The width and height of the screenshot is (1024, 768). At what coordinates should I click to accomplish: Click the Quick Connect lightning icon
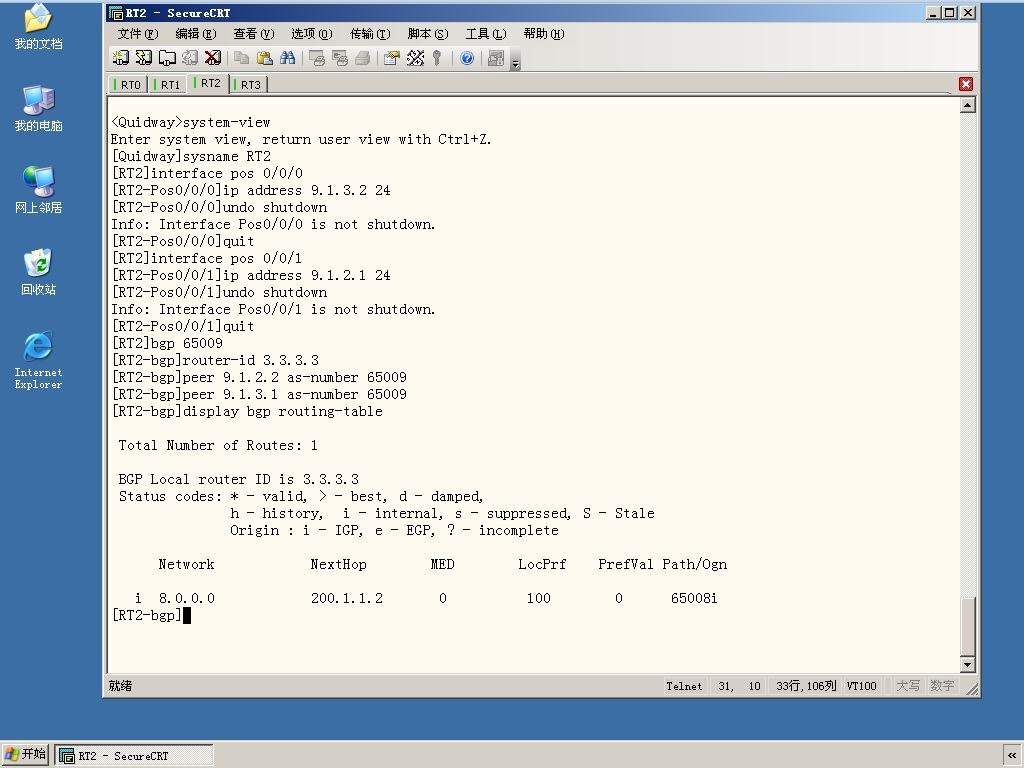tap(144, 58)
